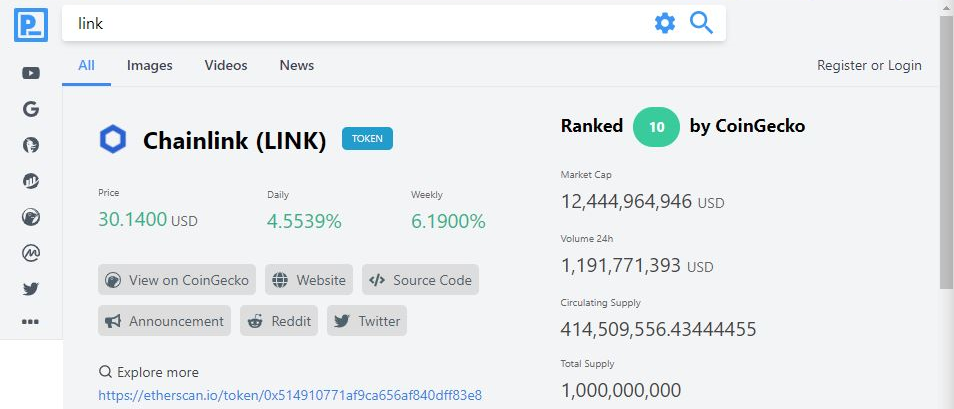954x409 pixels.
Task: Open the Twitter button under Chainlink
Action: click(x=367, y=321)
